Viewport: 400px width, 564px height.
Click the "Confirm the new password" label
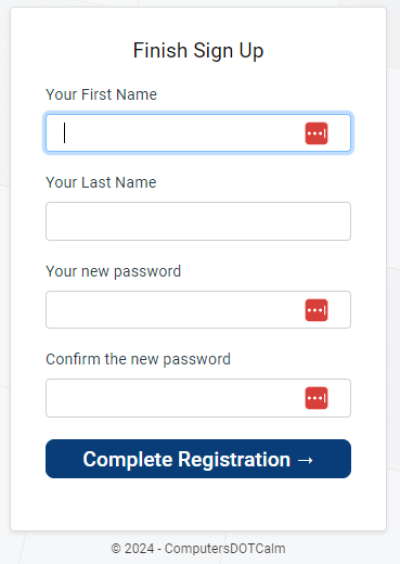138,359
